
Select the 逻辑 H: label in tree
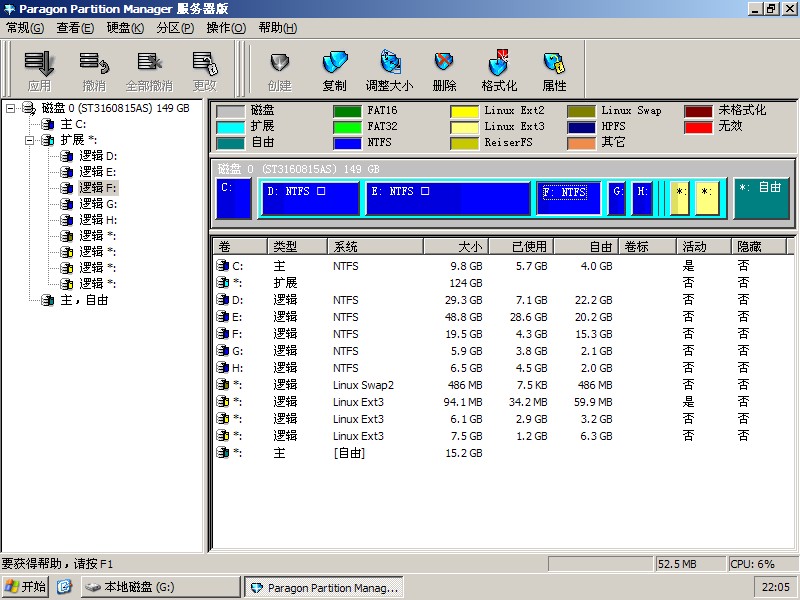coord(98,220)
